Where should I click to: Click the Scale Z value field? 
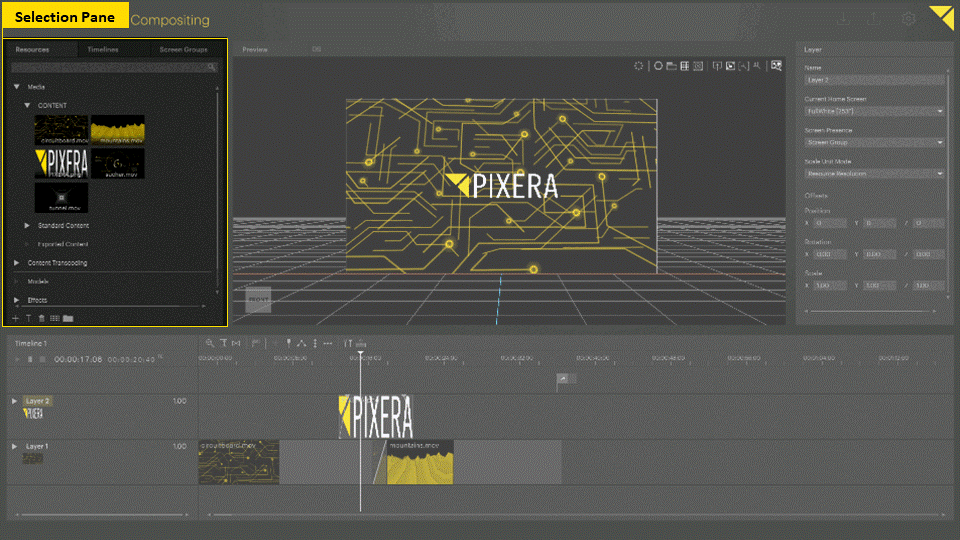928,285
